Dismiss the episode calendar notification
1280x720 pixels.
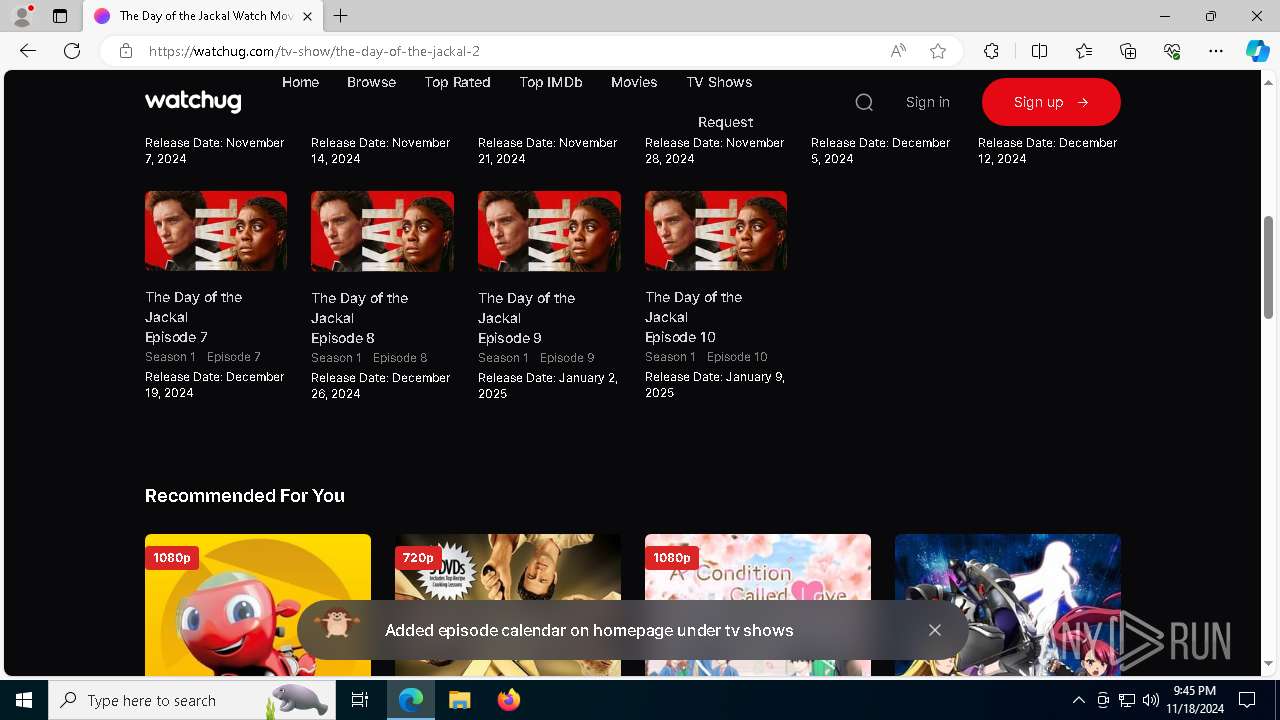pos(935,630)
